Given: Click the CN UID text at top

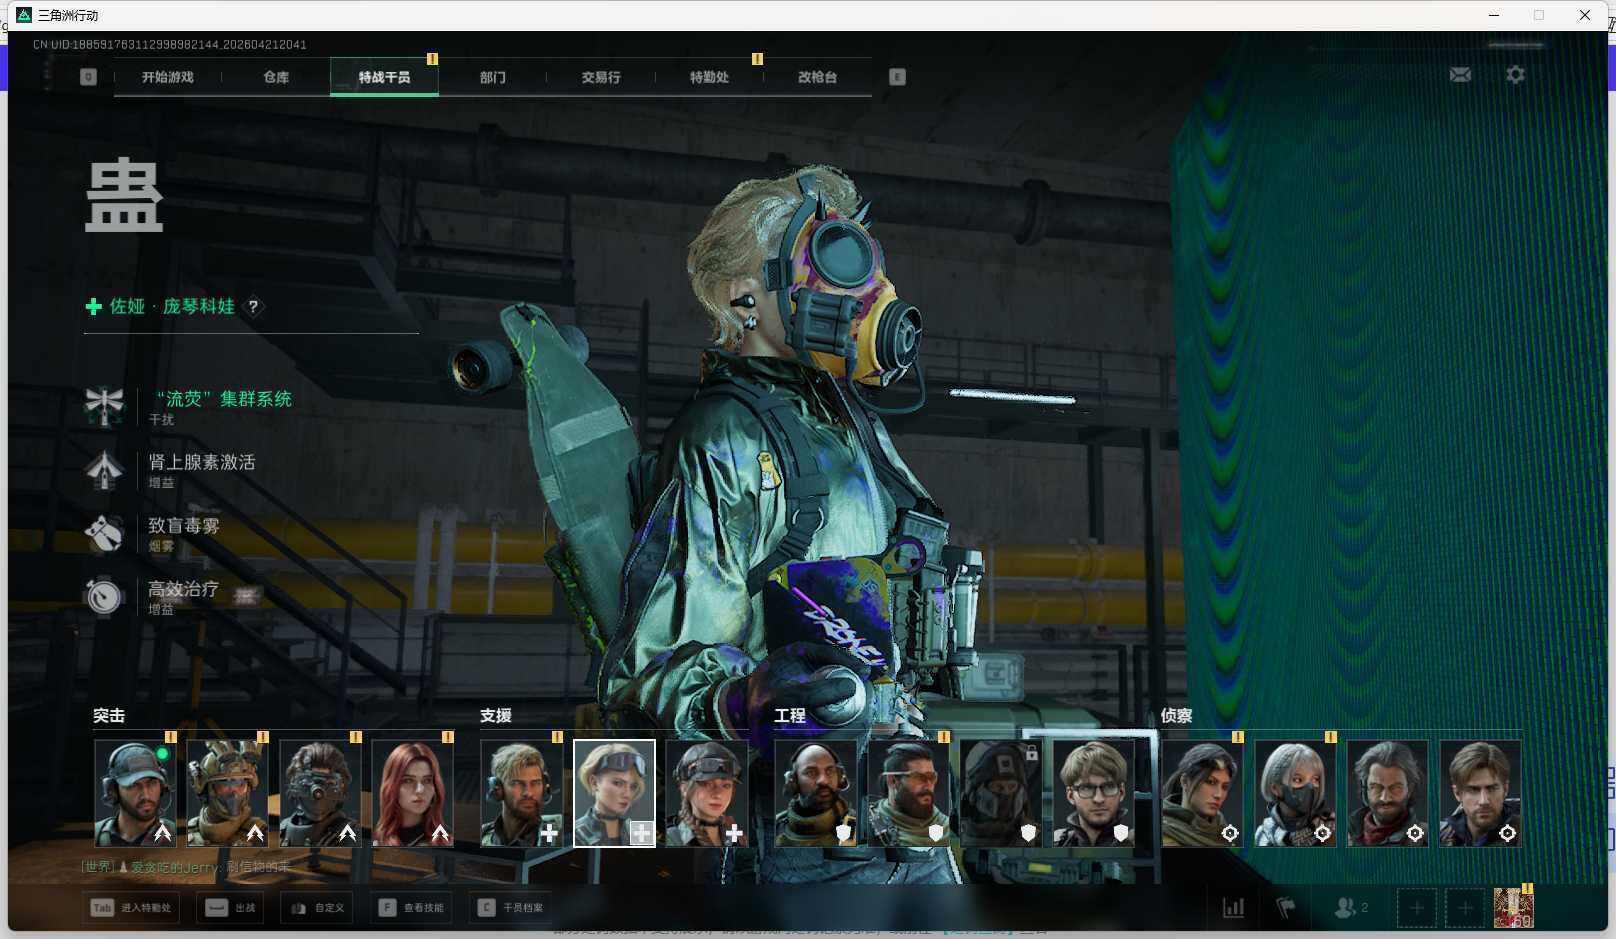Looking at the screenshot, I should click(170, 45).
